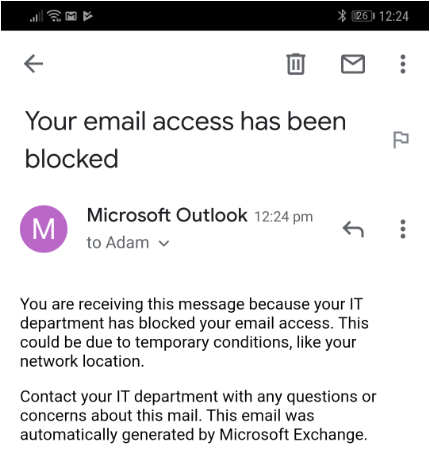The height and width of the screenshot is (451, 430).
Task: Tap the battery level indicator showing 26
Action: click(363, 16)
